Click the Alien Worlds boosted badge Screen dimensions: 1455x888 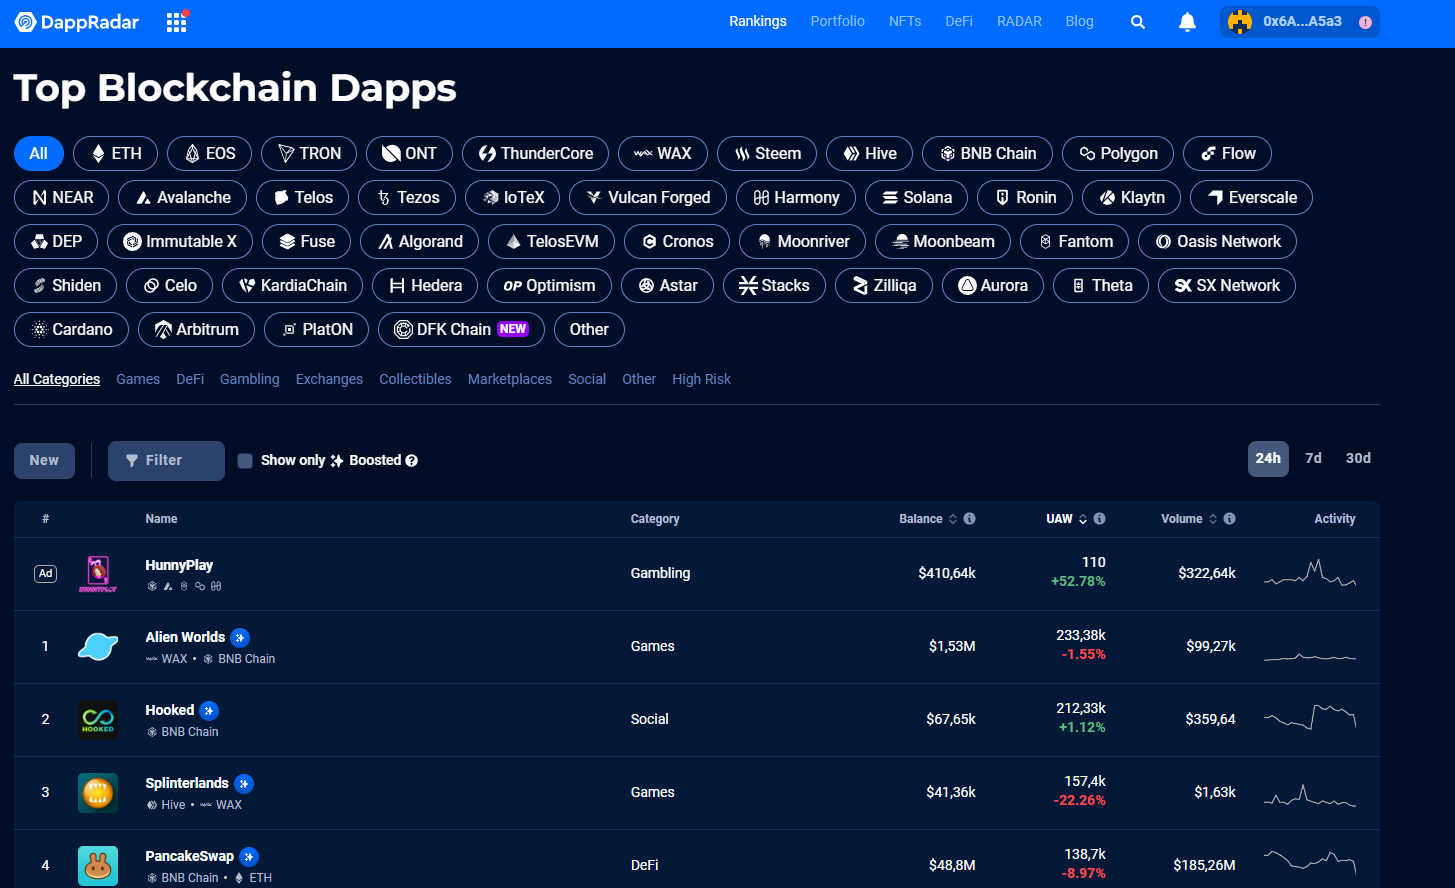[240, 637]
